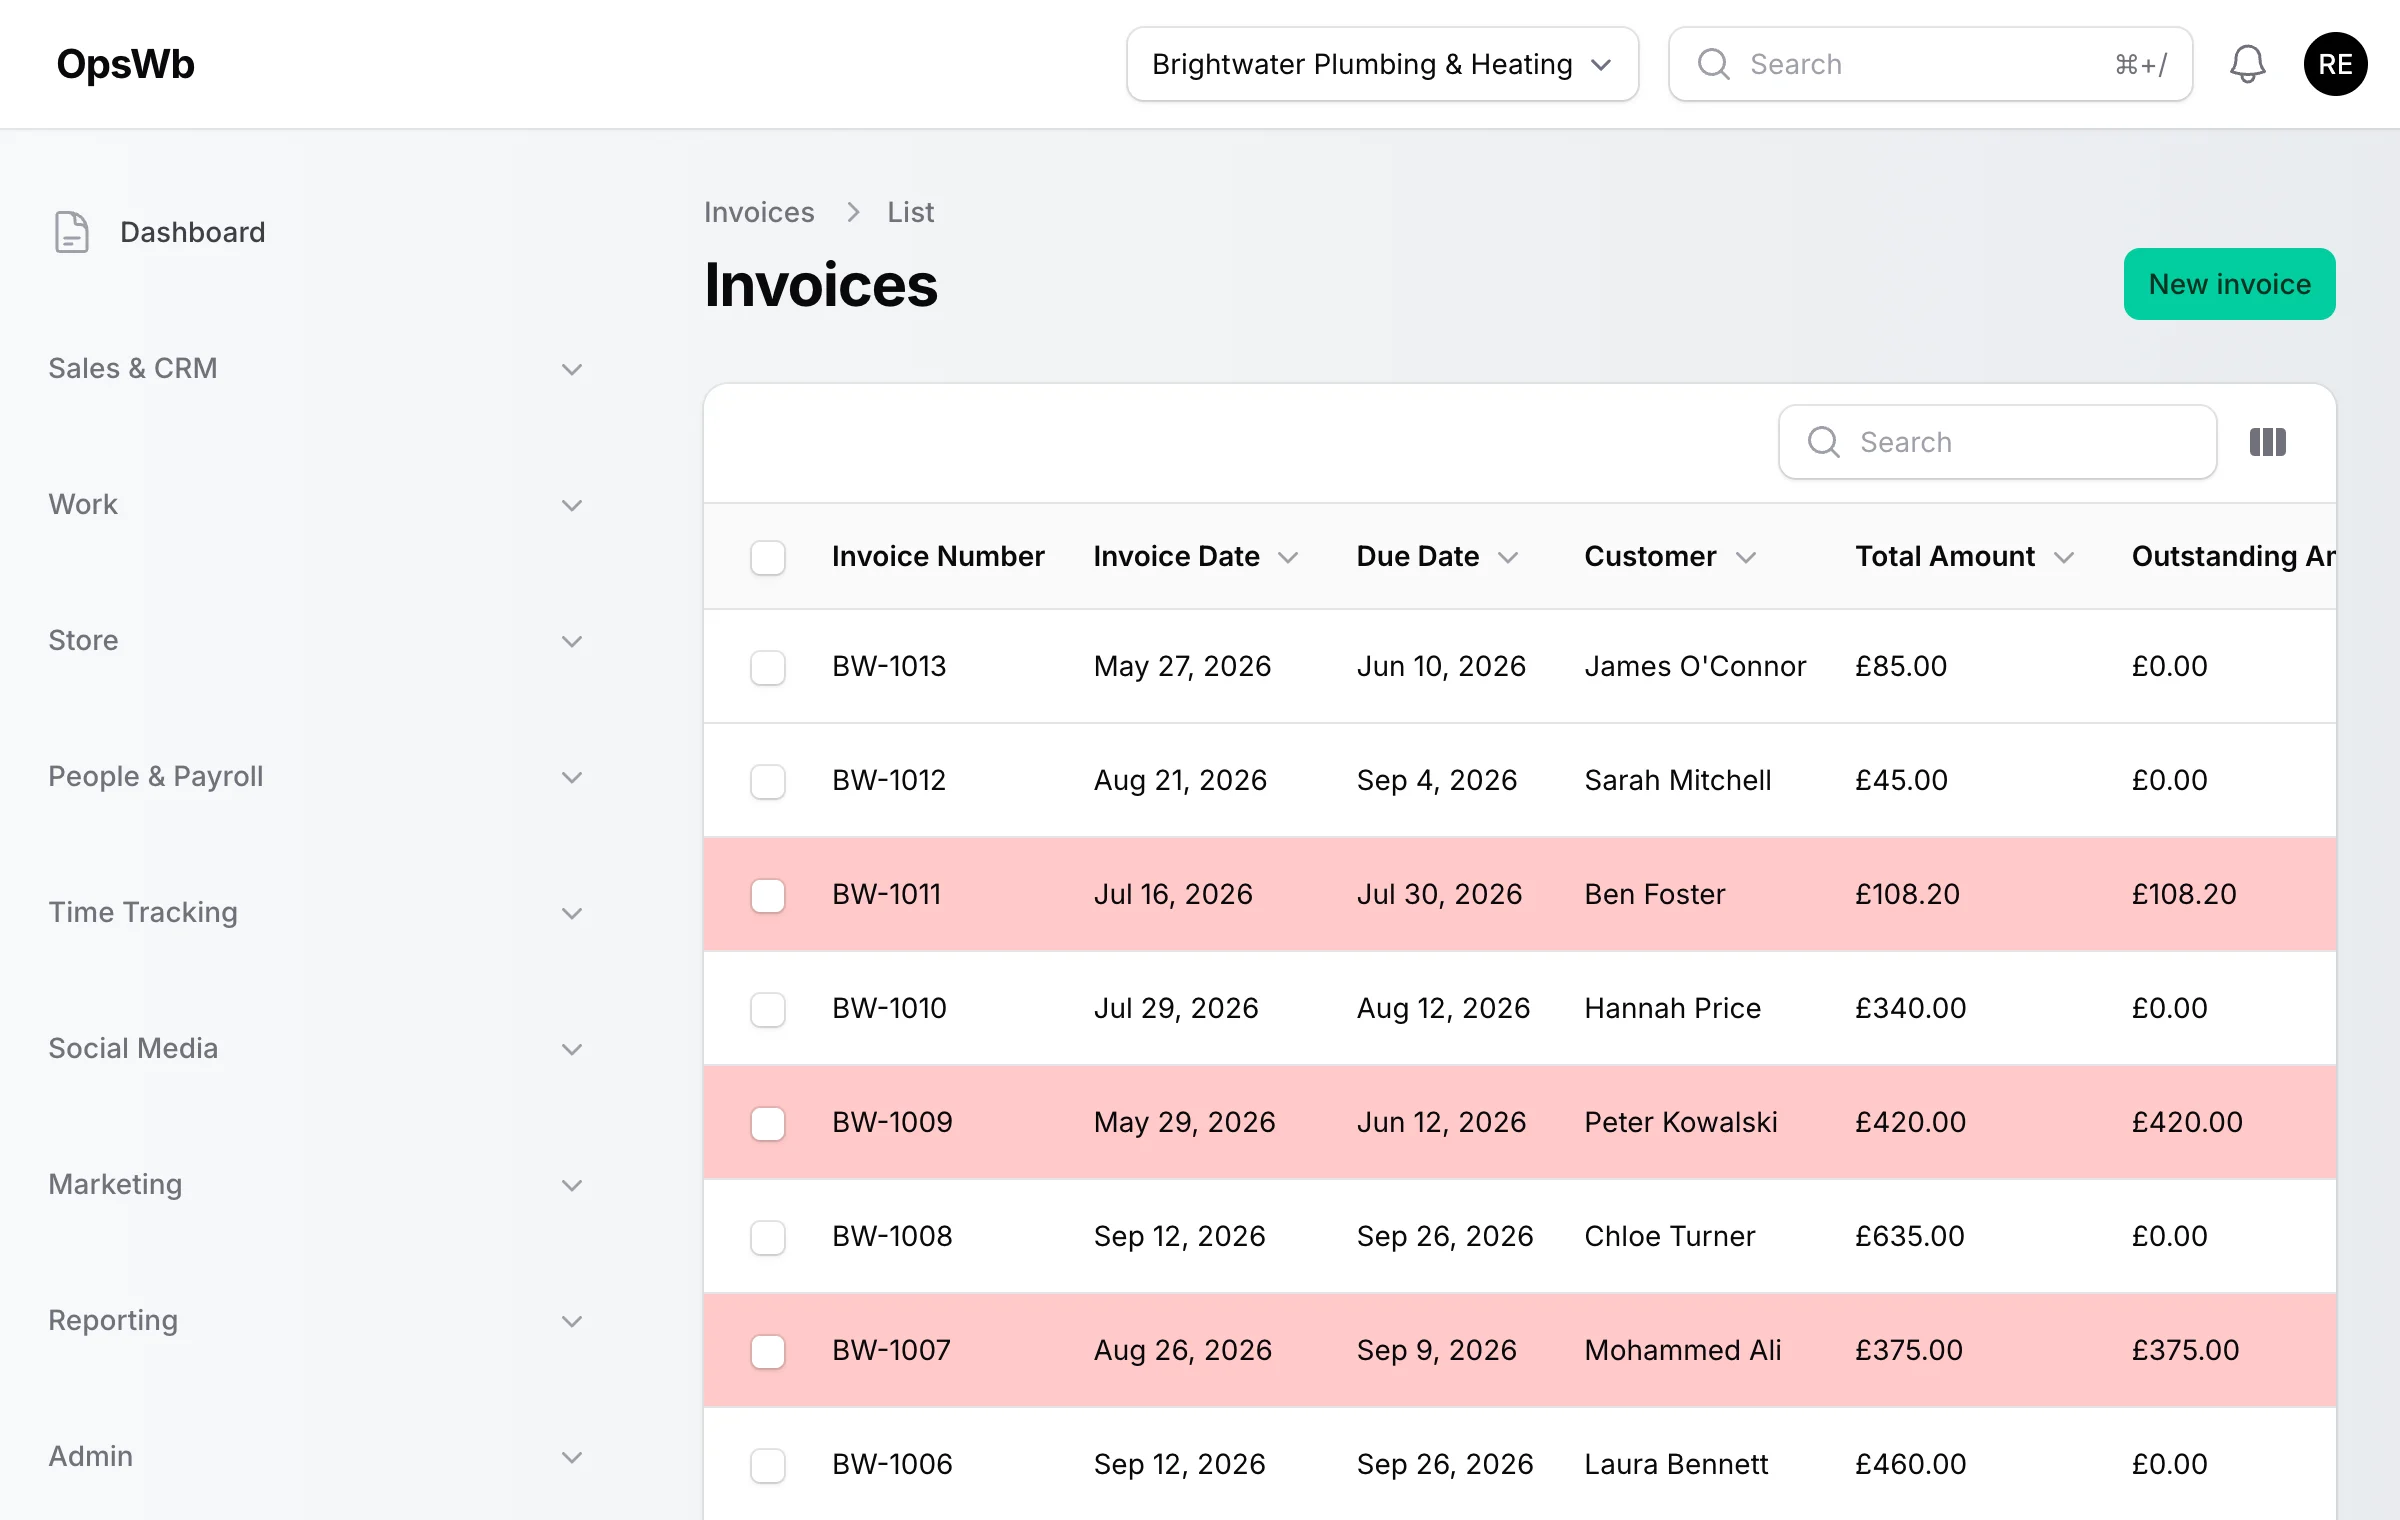Check the BW-1013 invoice row
The width and height of the screenshot is (2400, 1520).
pyautogui.click(x=768, y=667)
